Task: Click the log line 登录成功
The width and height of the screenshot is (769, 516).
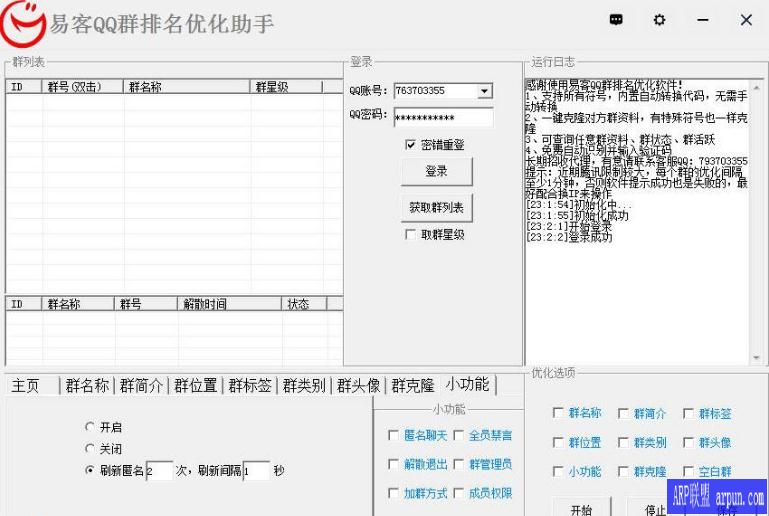Action: [x=569, y=237]
